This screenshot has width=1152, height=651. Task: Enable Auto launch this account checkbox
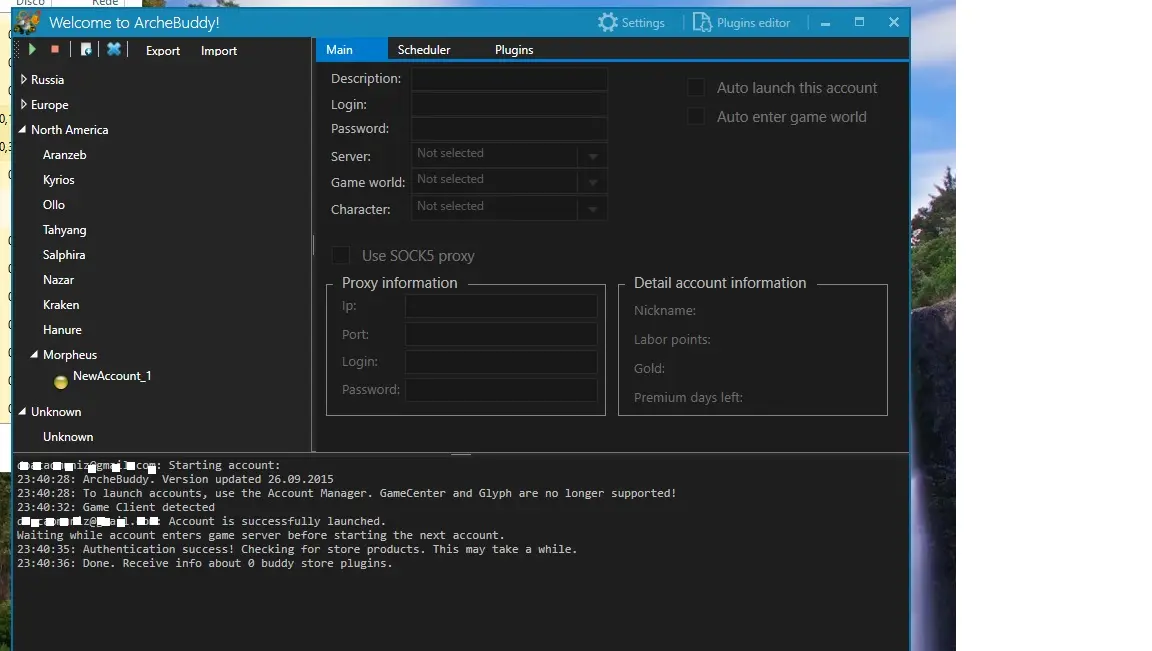(696, 88)
